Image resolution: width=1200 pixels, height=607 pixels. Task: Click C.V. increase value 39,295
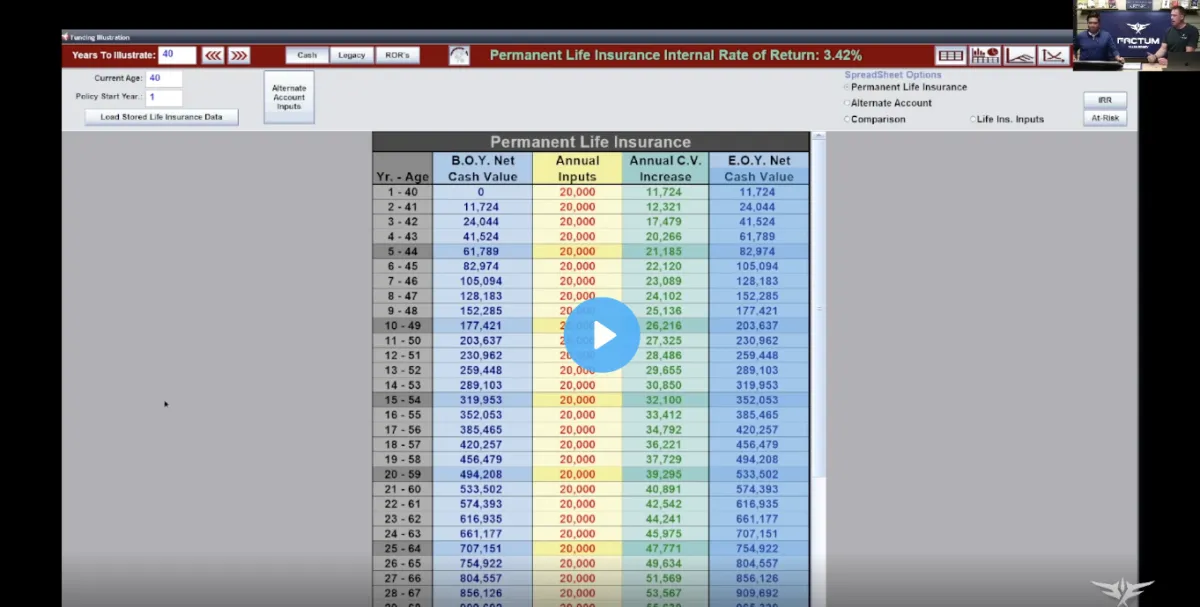pyautogui.click(x=664, y=474)
